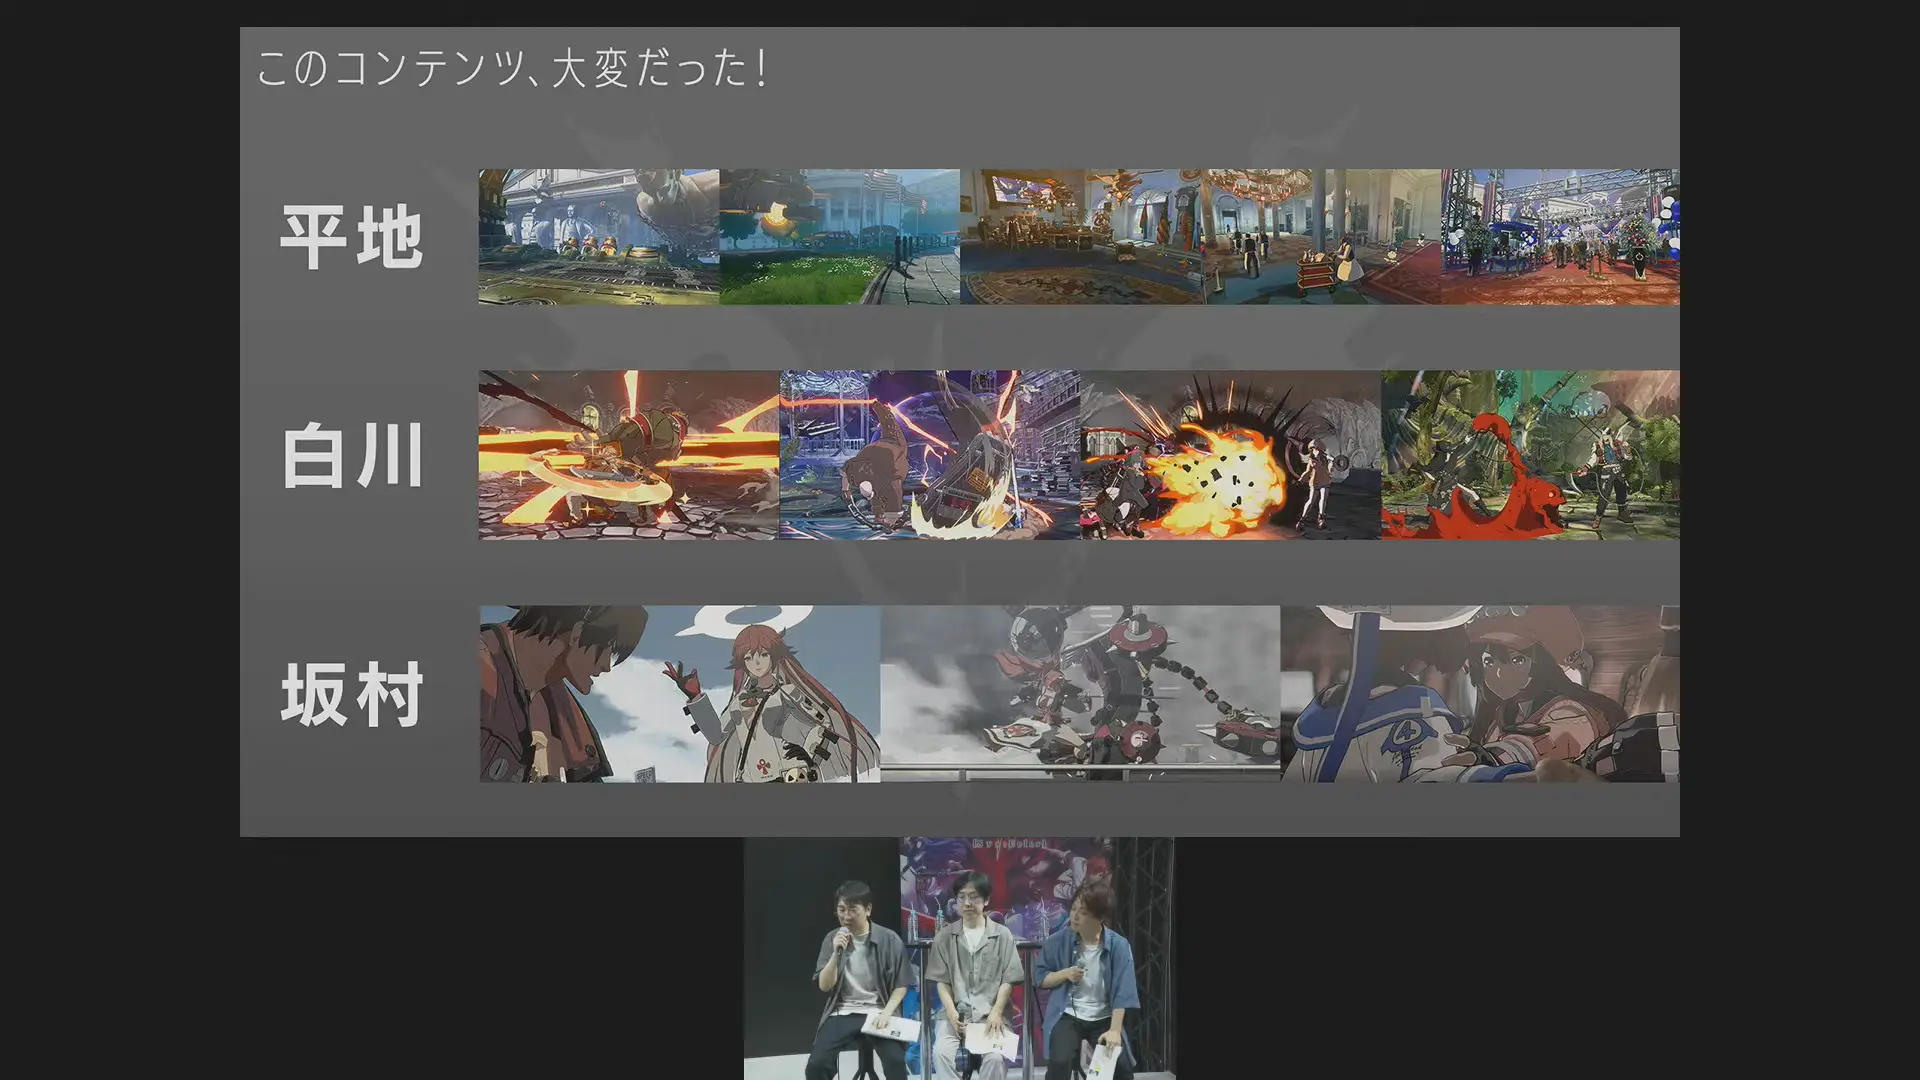Open the ship with lightning effect thumbnail

point(929,455)
